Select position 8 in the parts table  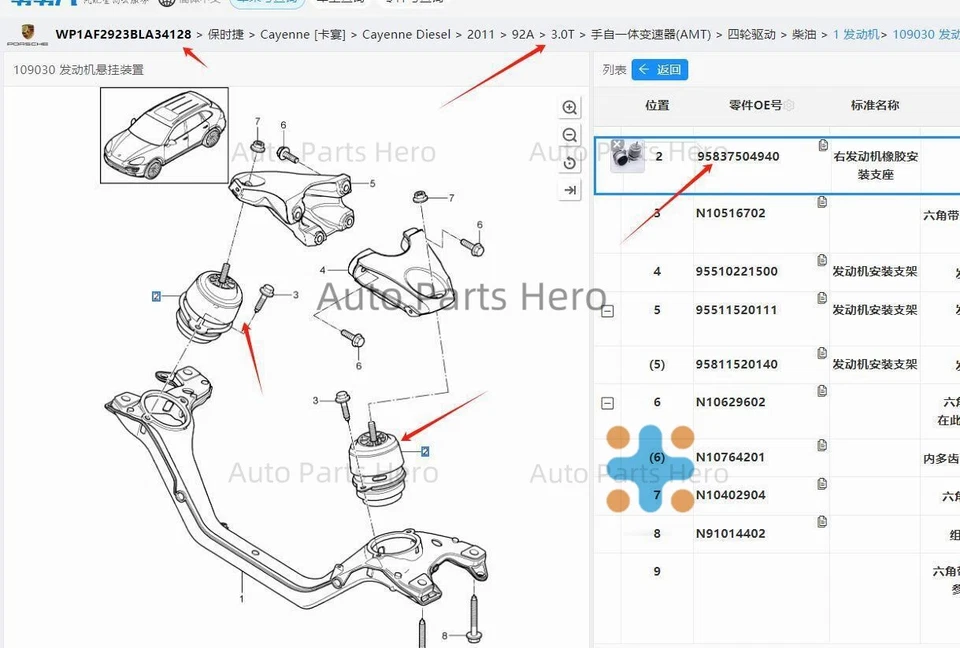pos(657,533)
